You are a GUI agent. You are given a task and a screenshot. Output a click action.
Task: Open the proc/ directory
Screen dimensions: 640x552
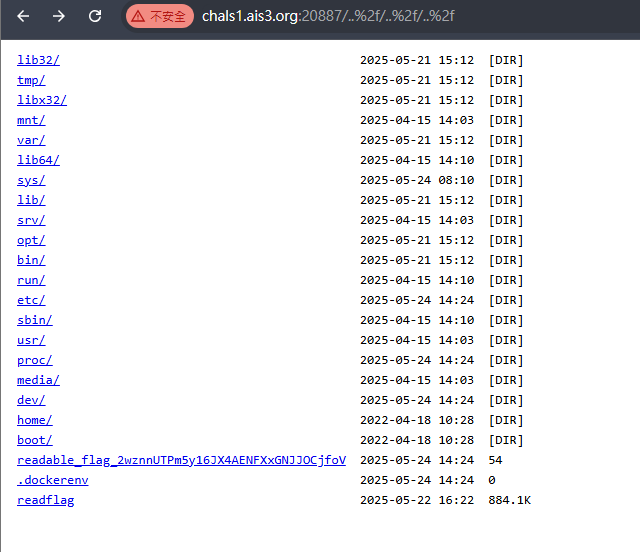click(35, 360)
